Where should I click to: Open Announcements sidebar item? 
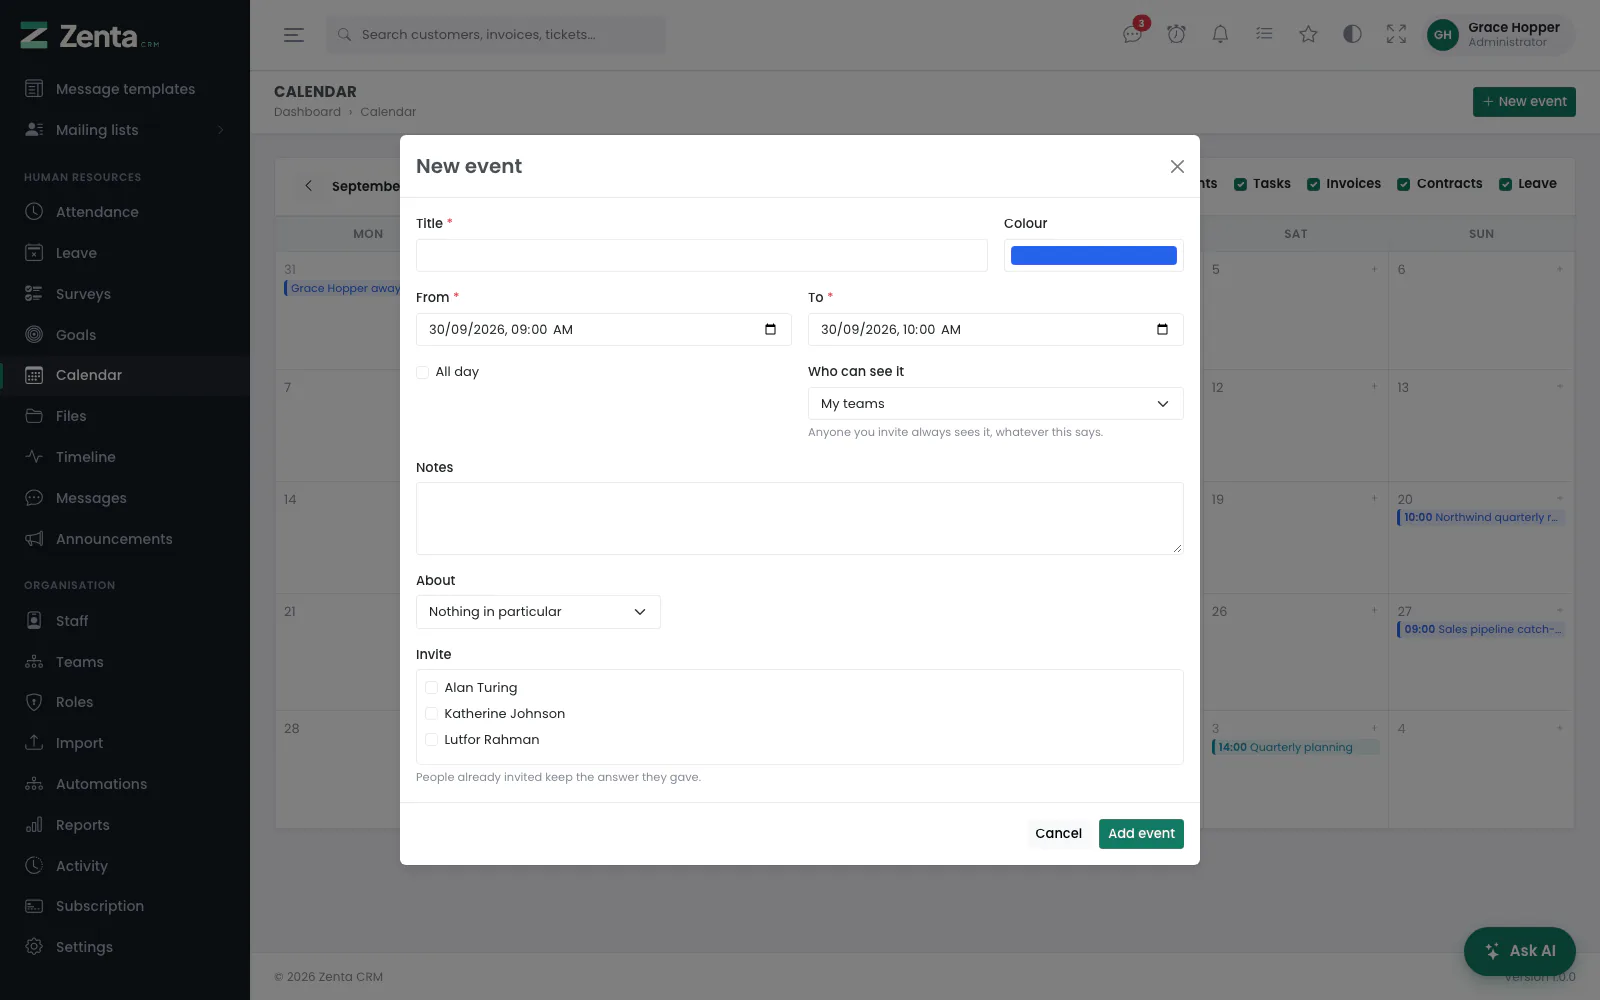pos(125,539)
